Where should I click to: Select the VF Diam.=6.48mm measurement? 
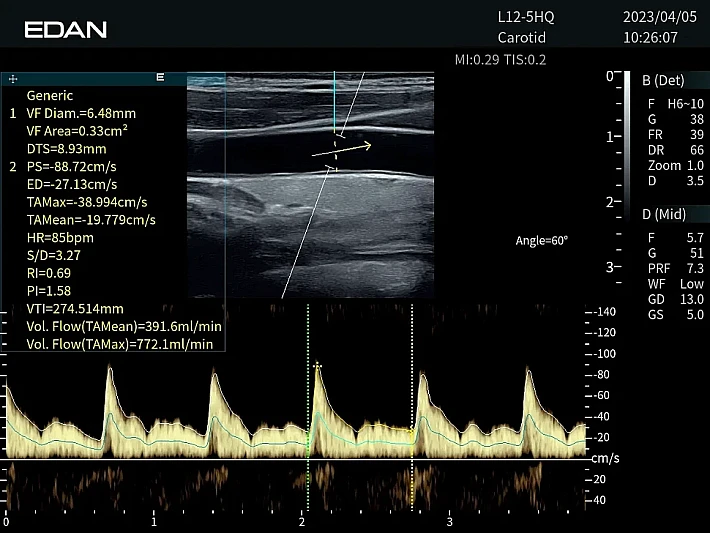[76, 113]
